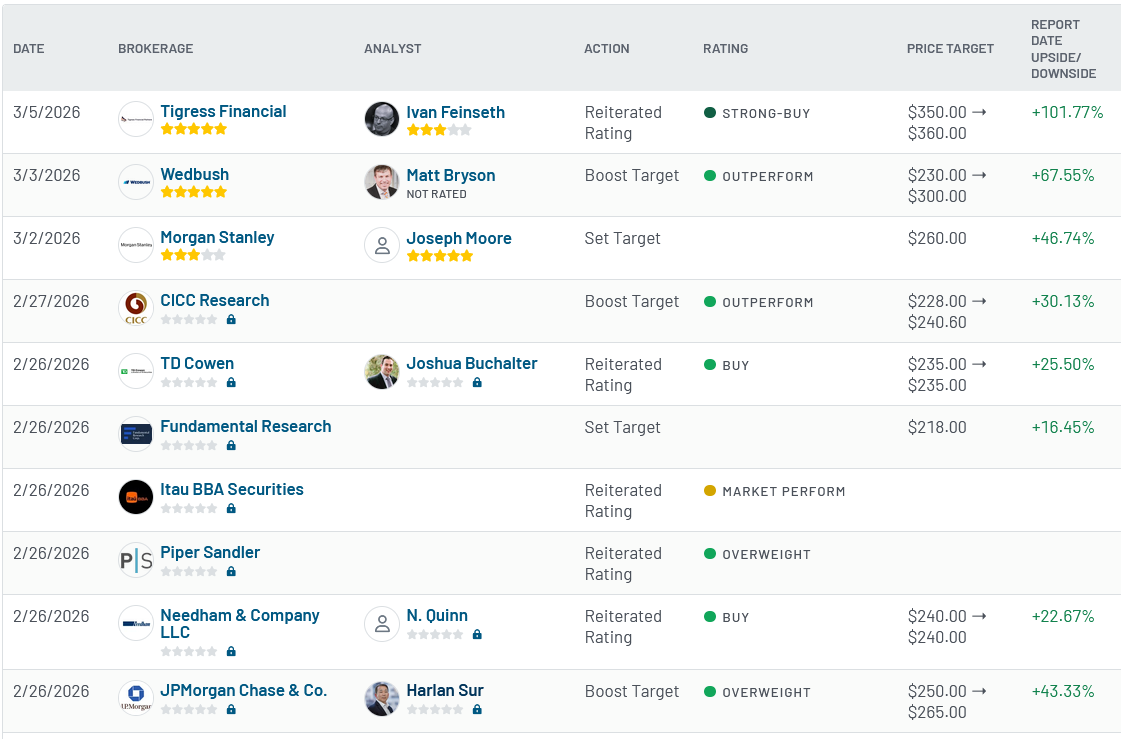
Task: Open the JPMorgan Chase & Co. link
Action: tap(244, 690)
